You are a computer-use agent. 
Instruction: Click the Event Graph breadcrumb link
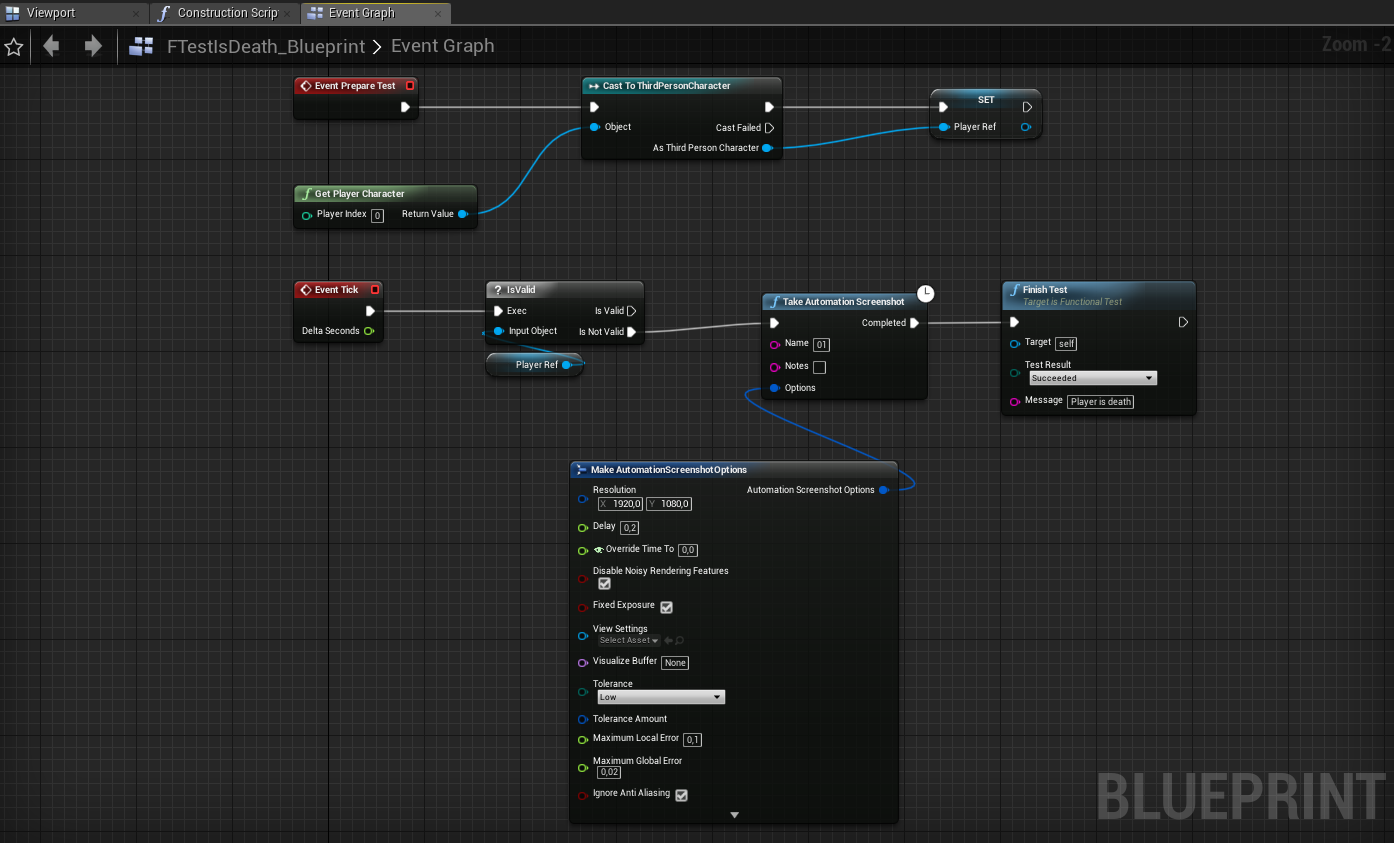[x=442, y=46]
